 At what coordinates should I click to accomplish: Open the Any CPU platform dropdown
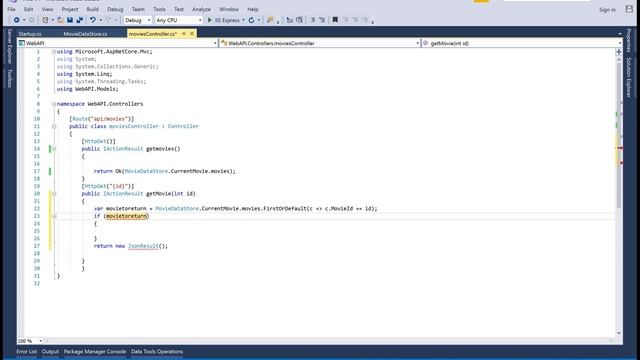pos(179,20)
